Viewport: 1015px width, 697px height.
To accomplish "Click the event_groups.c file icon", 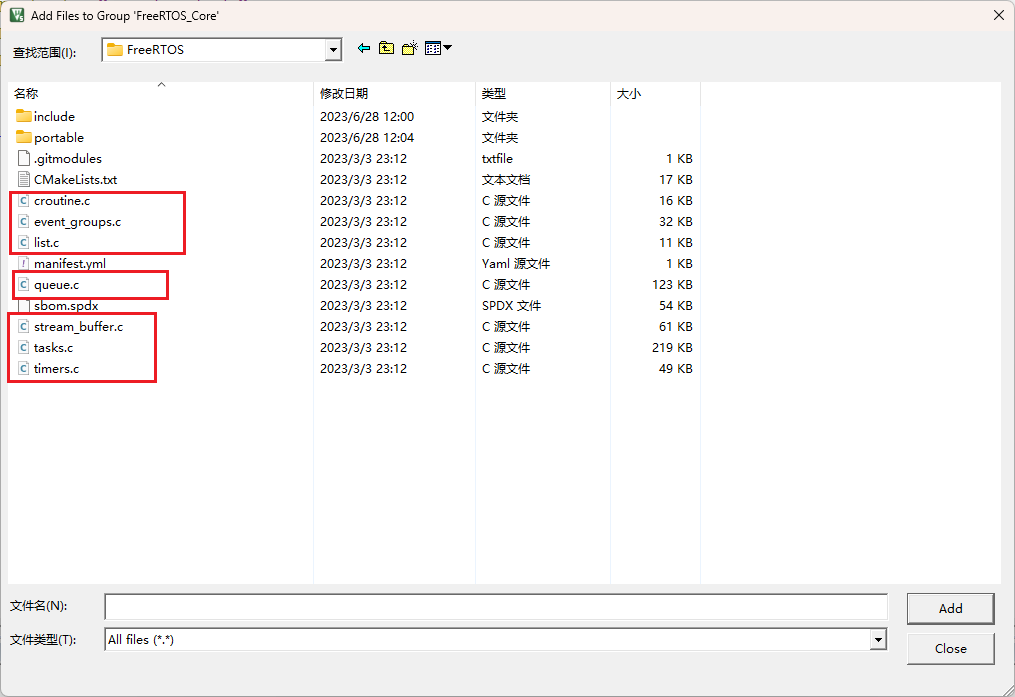I will tap(24, 221).
